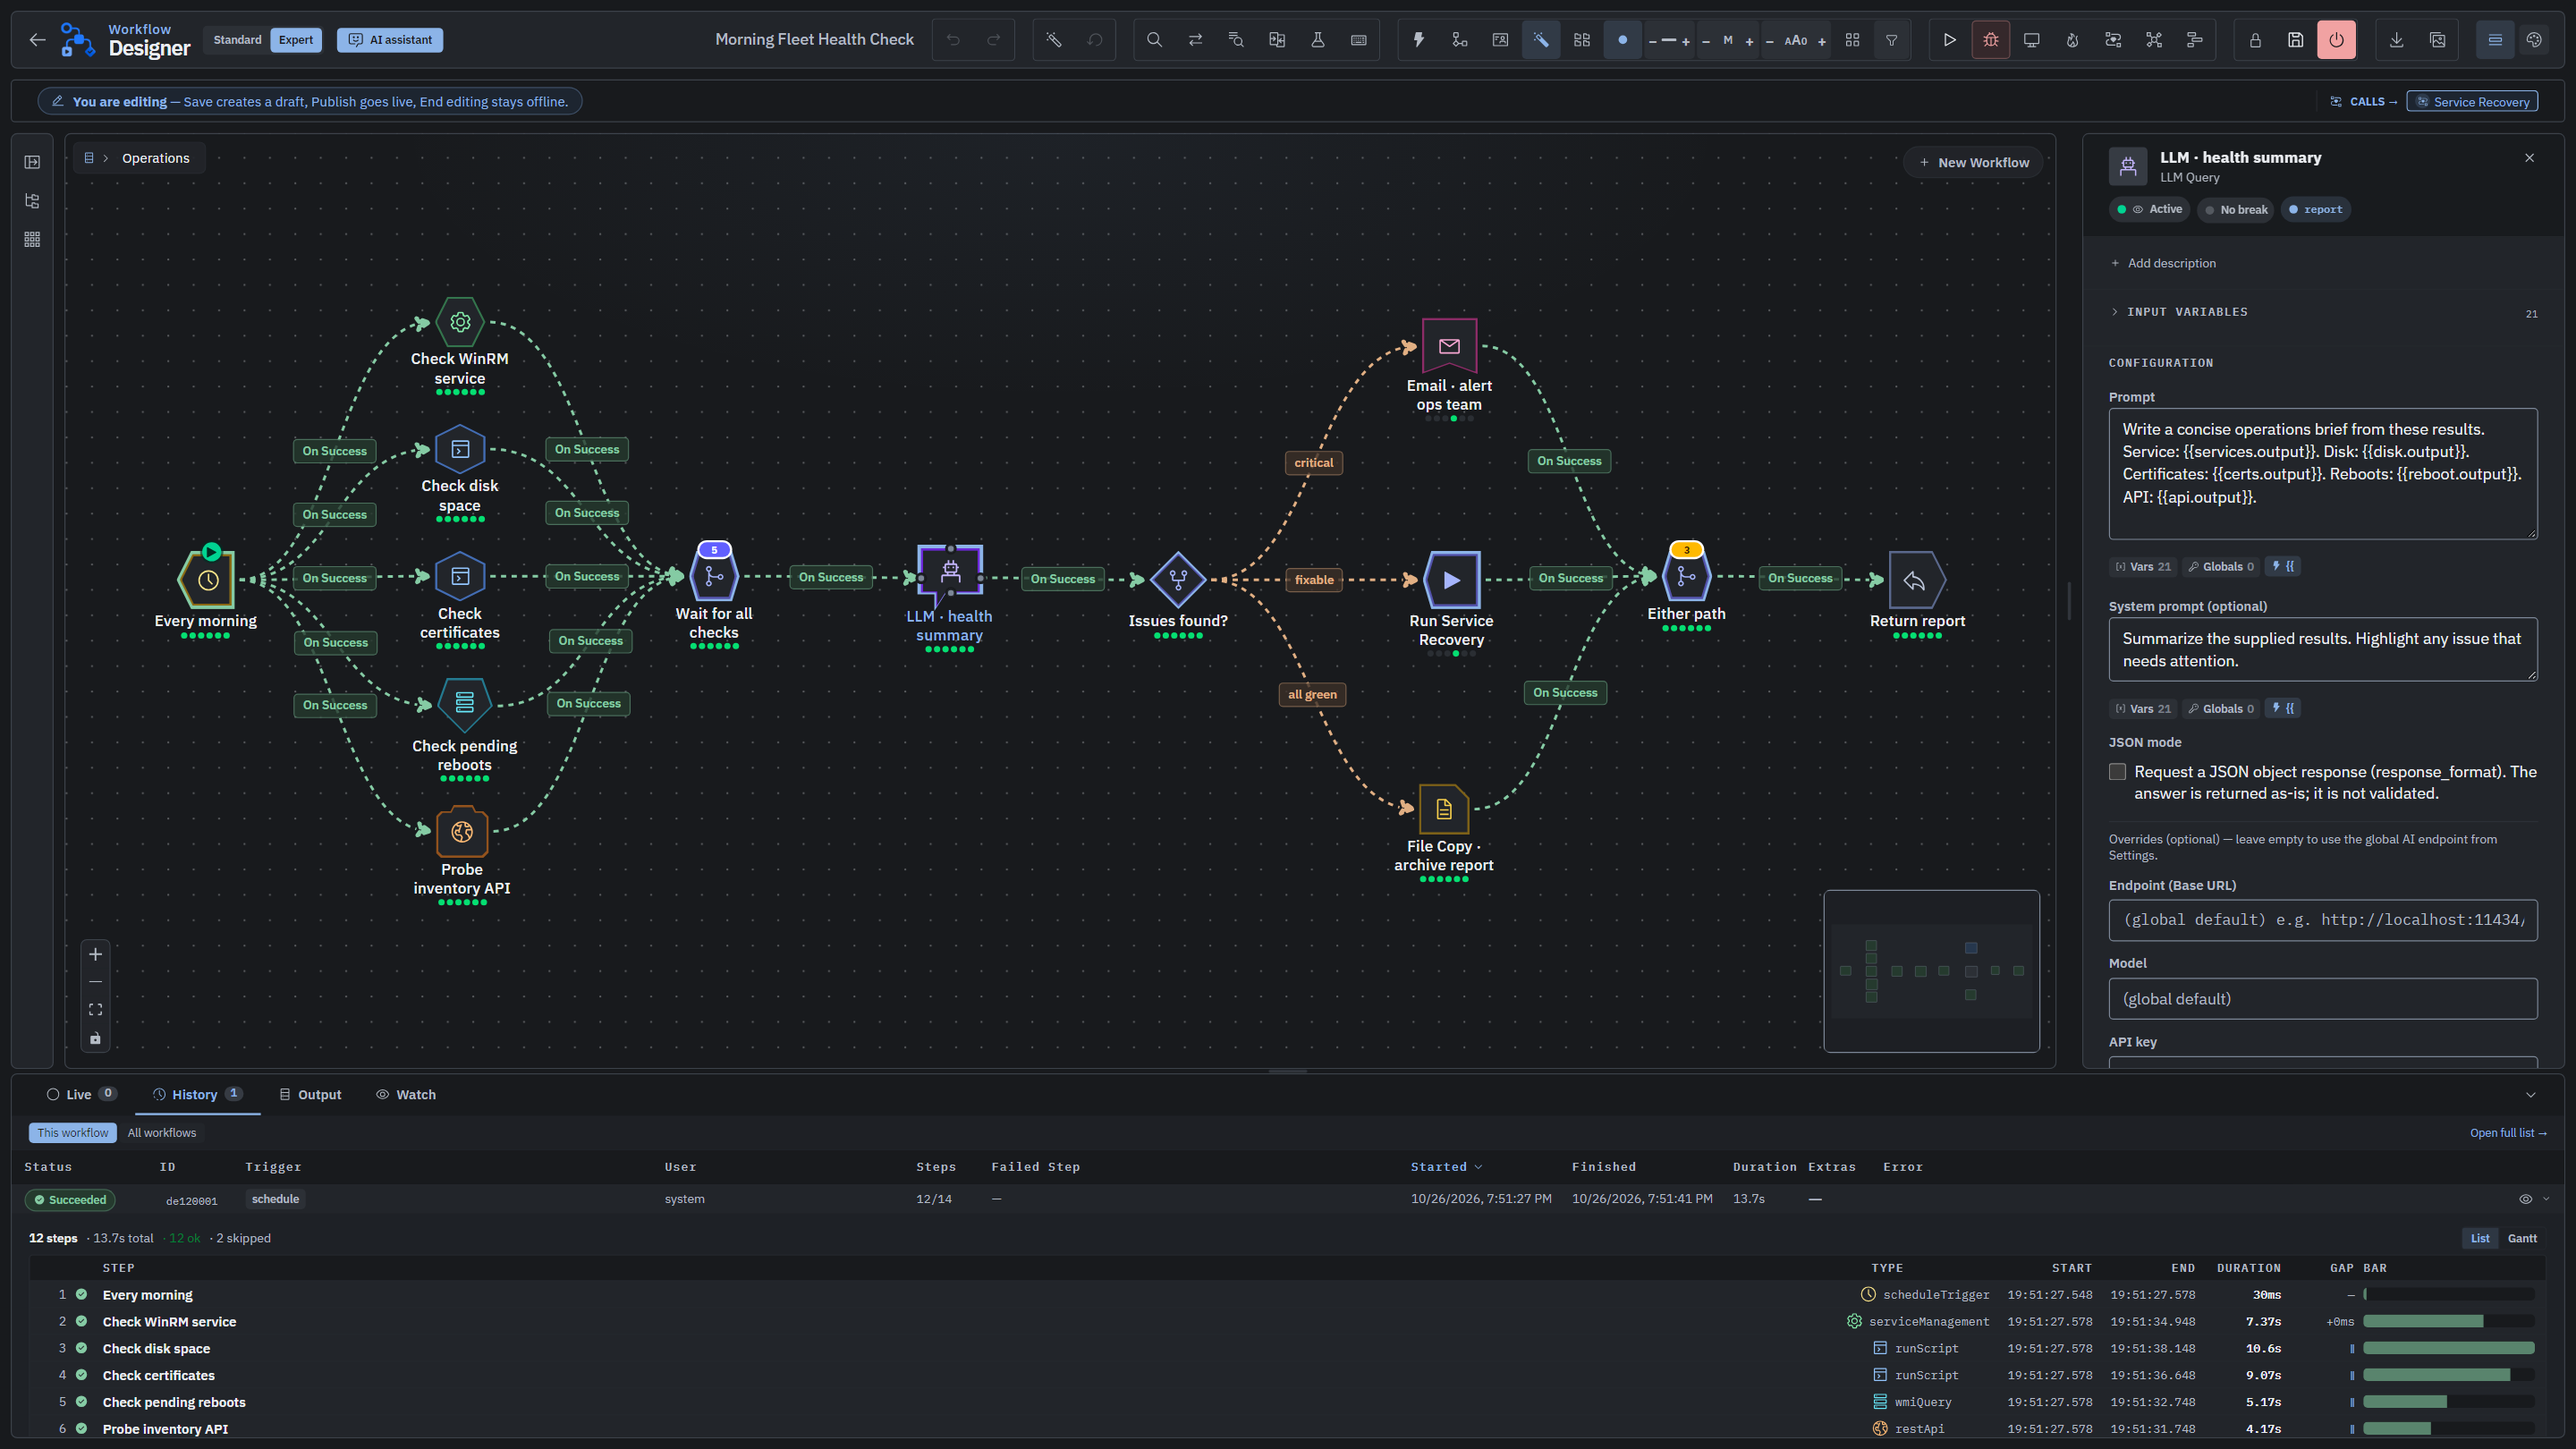Click the flame icon in toolbar
The image size is (2576, 1449).
coord(2072,40)
